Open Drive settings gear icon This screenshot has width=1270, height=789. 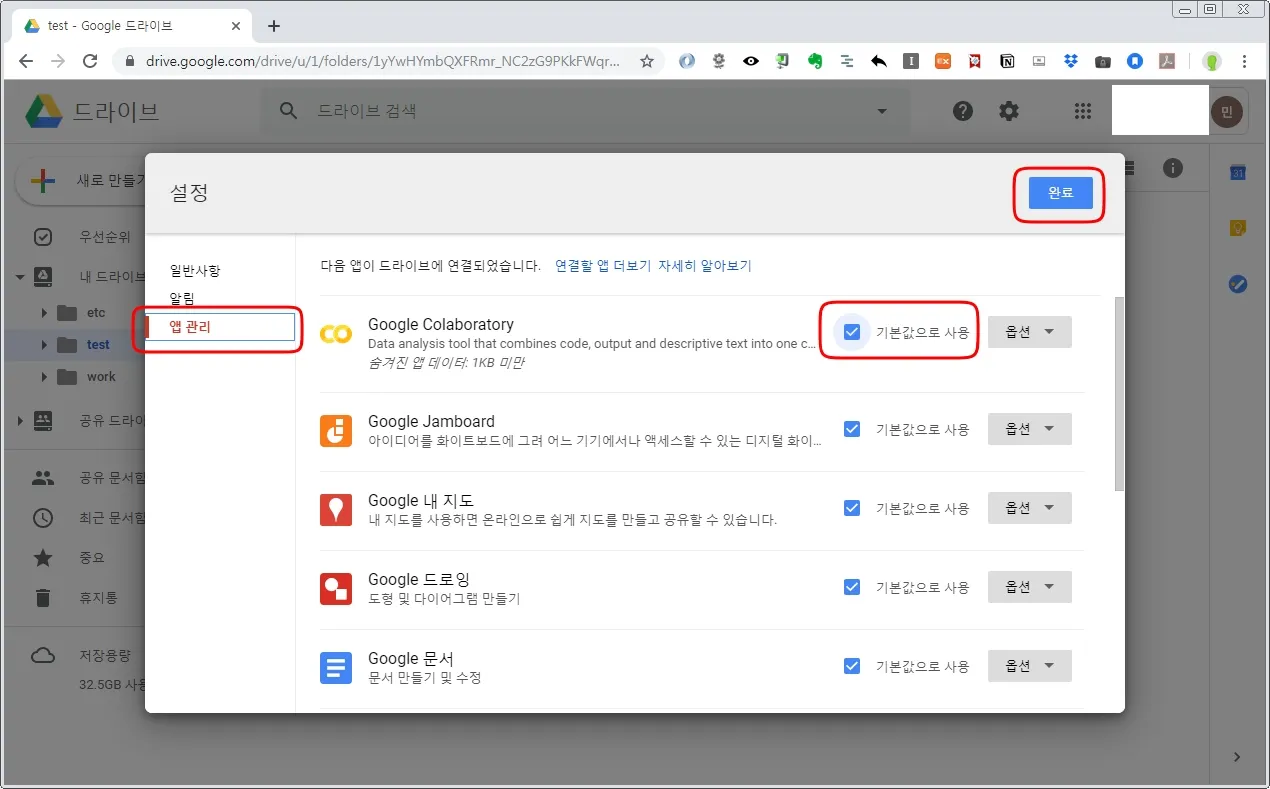click(1009, 111)
